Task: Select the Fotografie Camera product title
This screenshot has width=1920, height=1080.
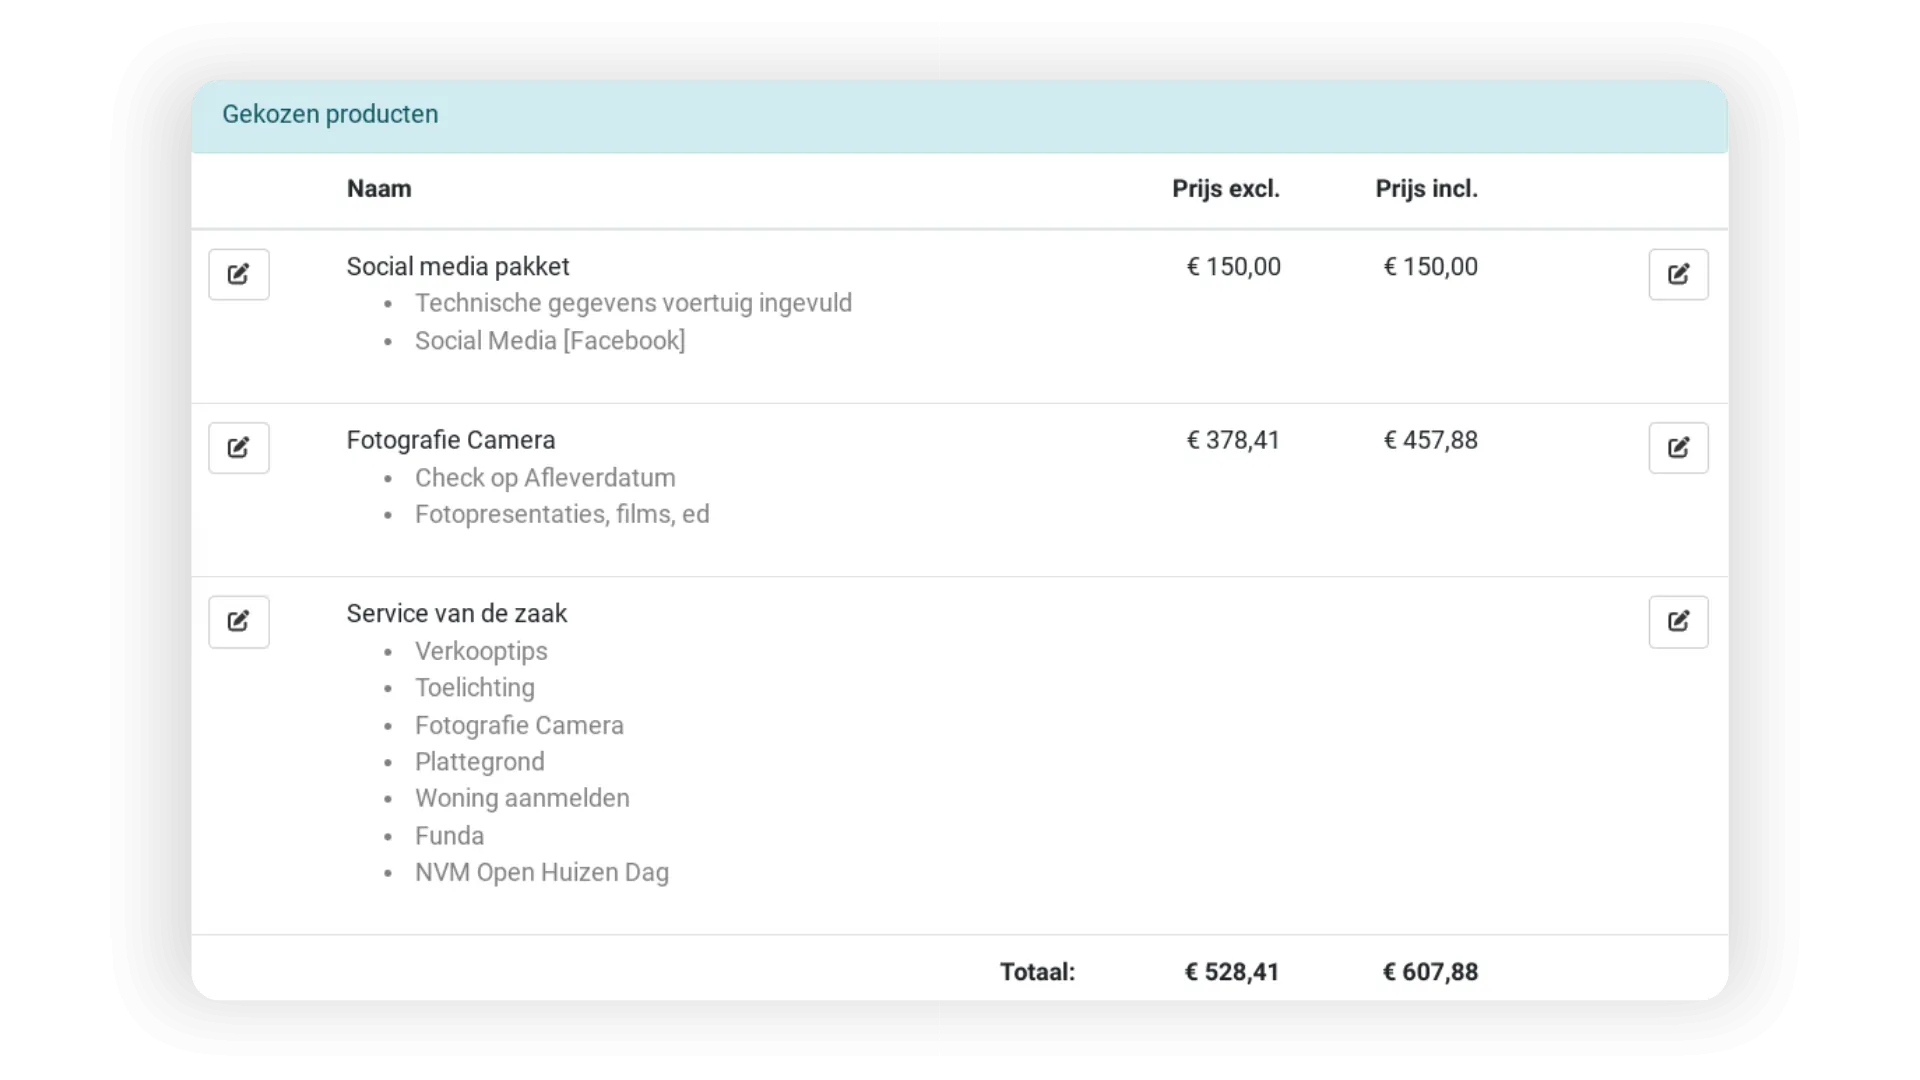Action: pos(450,440)
